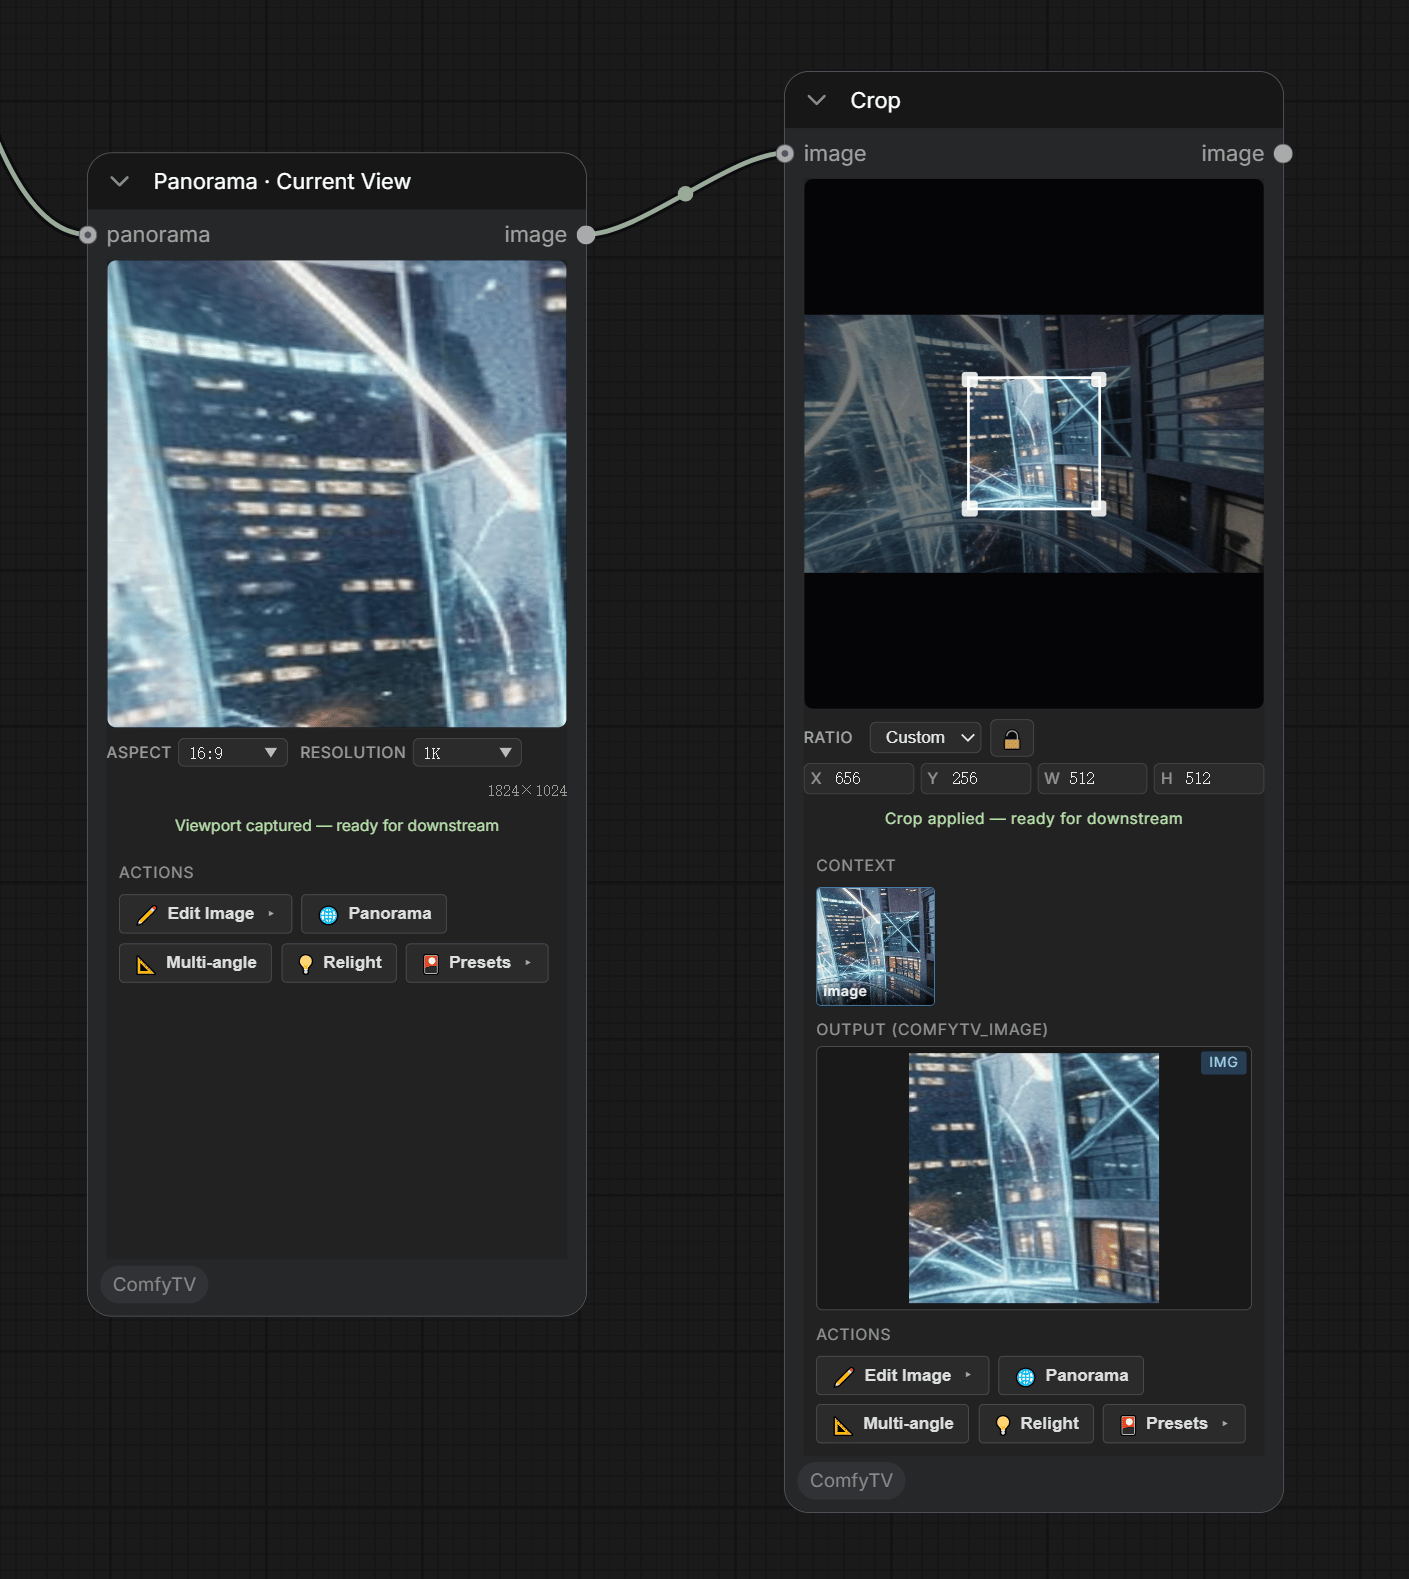Click the bottom-left crop box handle

coord(969,508)
